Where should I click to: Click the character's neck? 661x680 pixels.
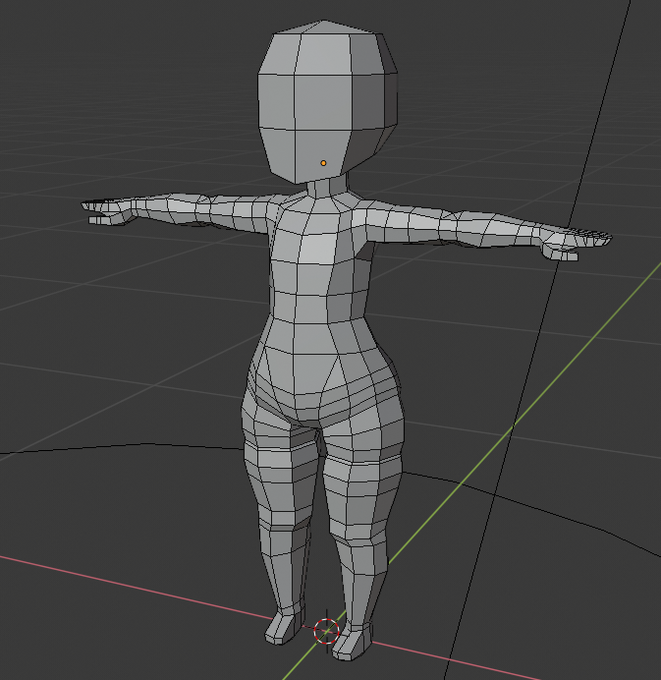tap(327, 186)
